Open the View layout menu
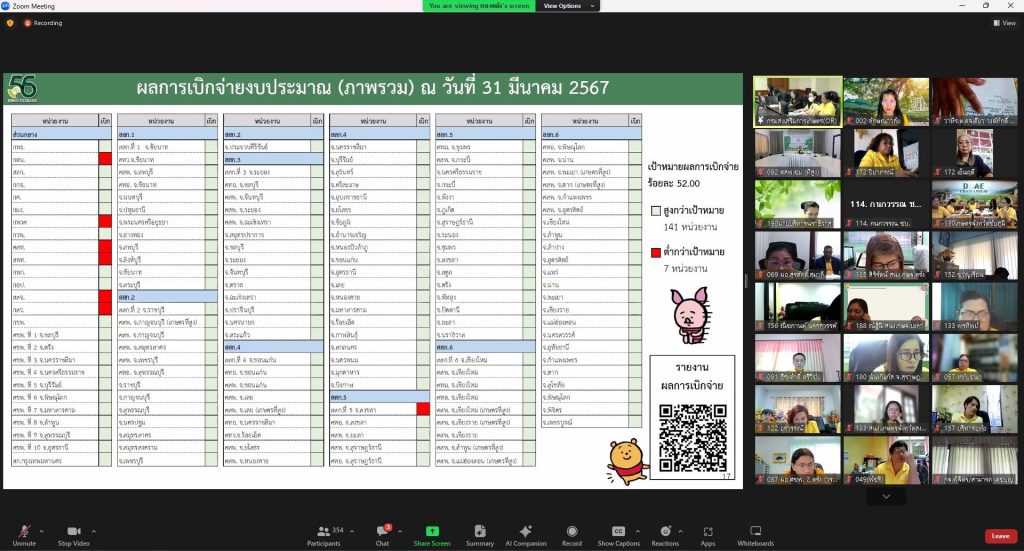Screen dimensions: 1024x551 tap(1004, 22)
